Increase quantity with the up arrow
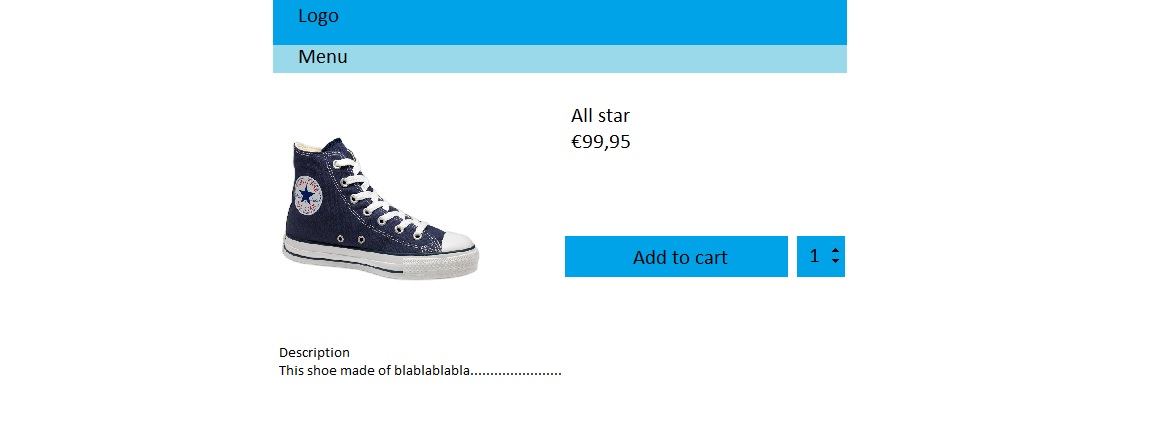The width and height of the screenshot is (1175, 432). pos(835,249)
